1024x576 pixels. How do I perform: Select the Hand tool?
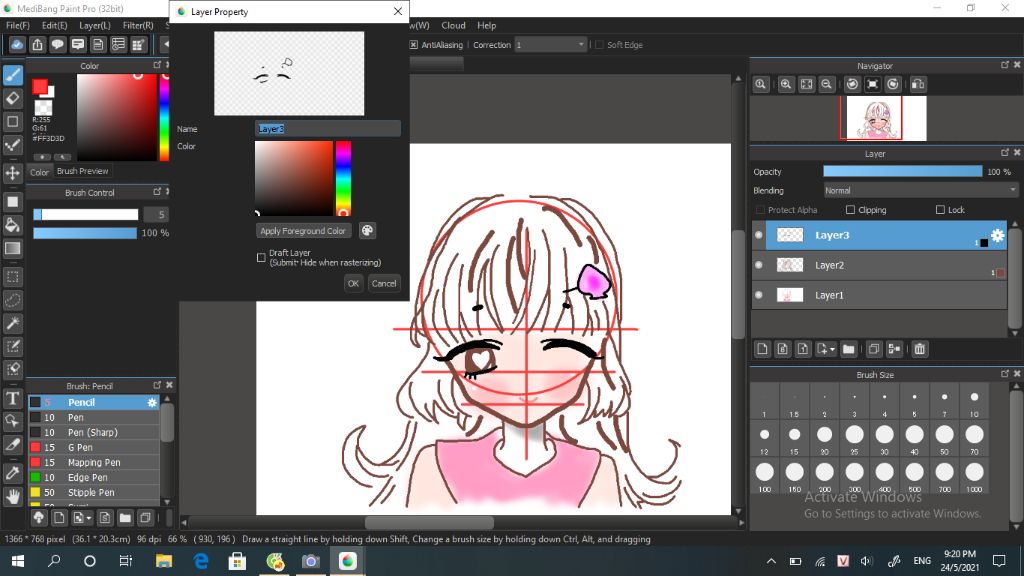click(12, 497)
